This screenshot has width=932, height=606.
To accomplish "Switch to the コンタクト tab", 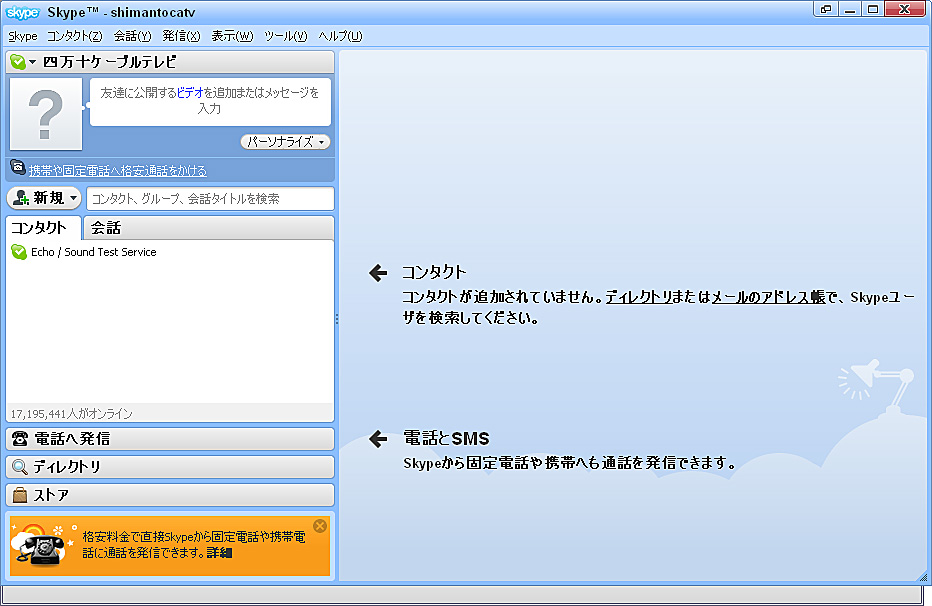I will click(x=43, y=228).
